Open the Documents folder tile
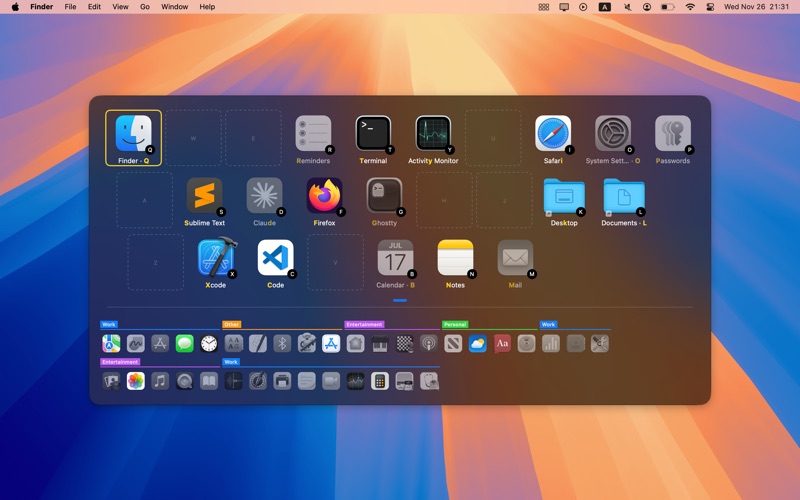The image size is (800, 500). pos(623,200)
